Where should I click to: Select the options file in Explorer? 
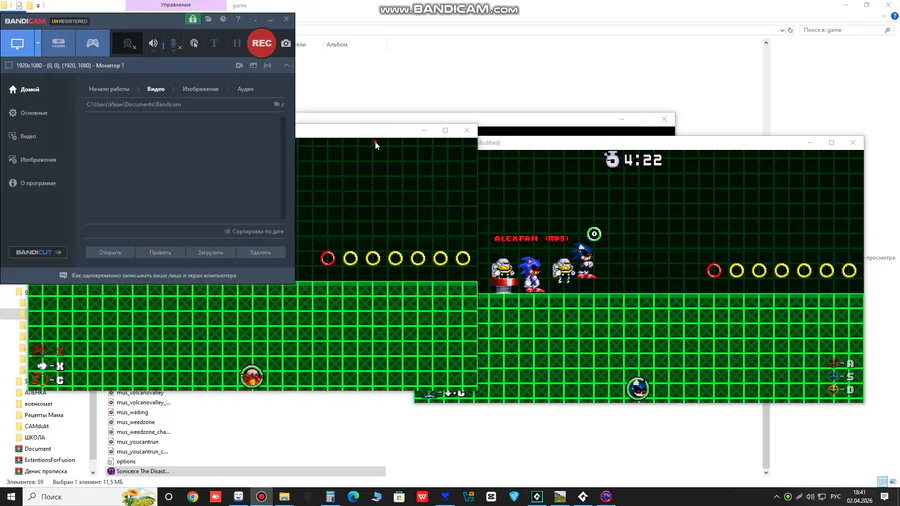126,461
